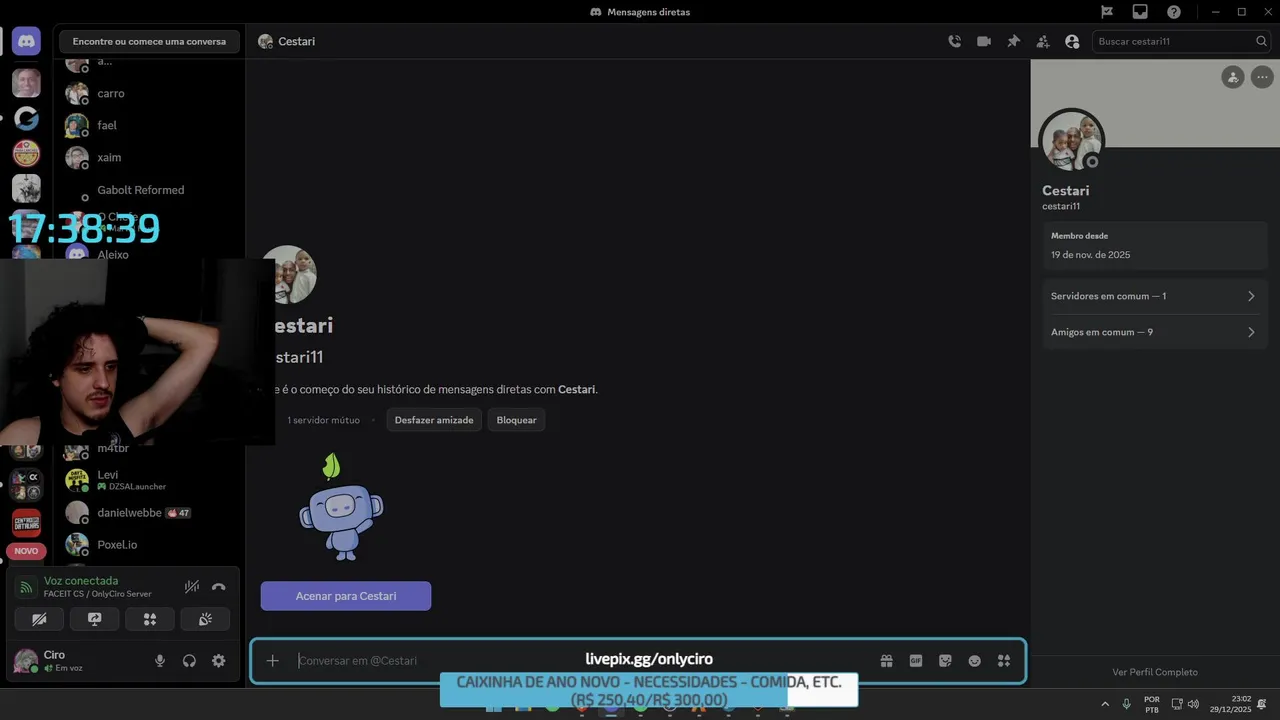Expand Amigos em comum — 9
1280x720 pixels.
(1155, 332)
